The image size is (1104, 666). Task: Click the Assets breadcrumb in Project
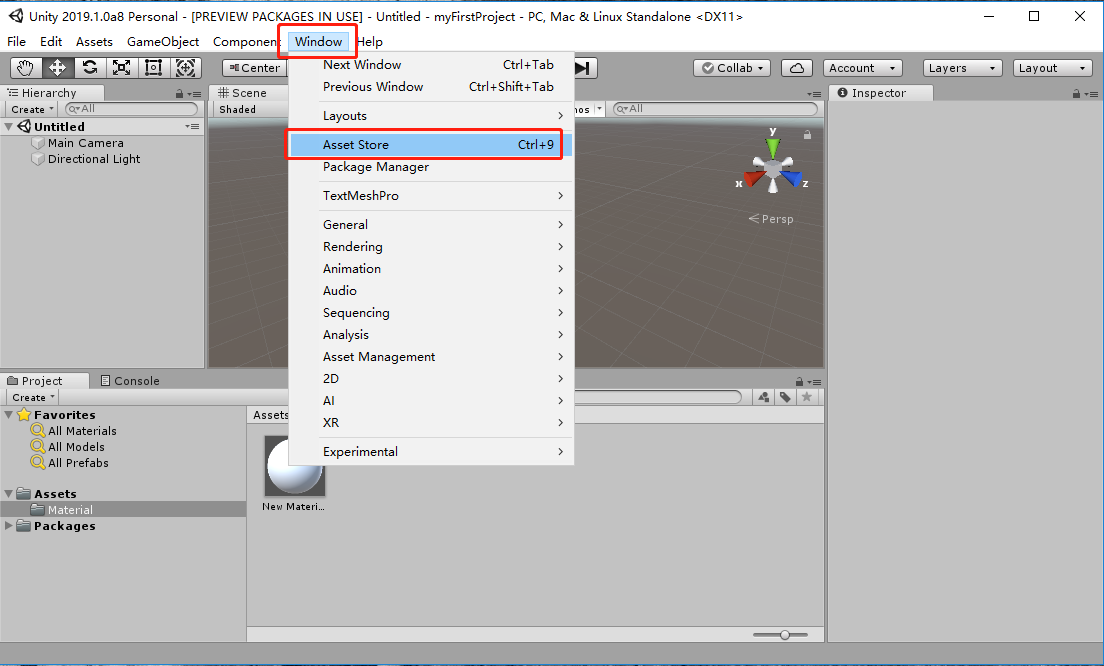pyautogui.click(x=271, y=415)
